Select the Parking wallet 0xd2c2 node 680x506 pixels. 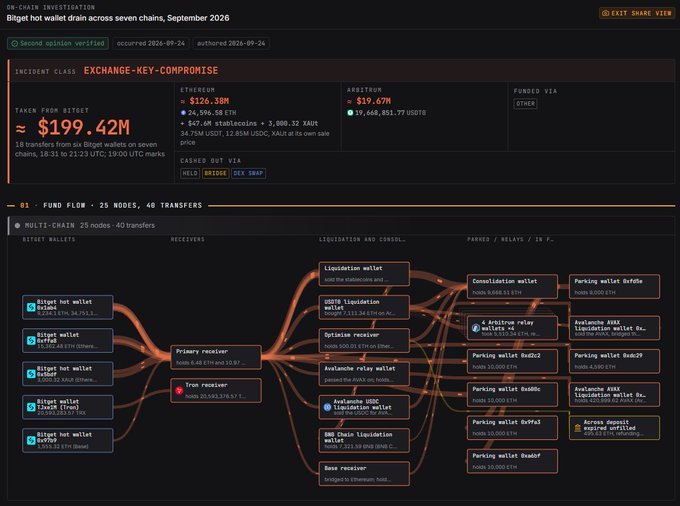click(513, 361)
